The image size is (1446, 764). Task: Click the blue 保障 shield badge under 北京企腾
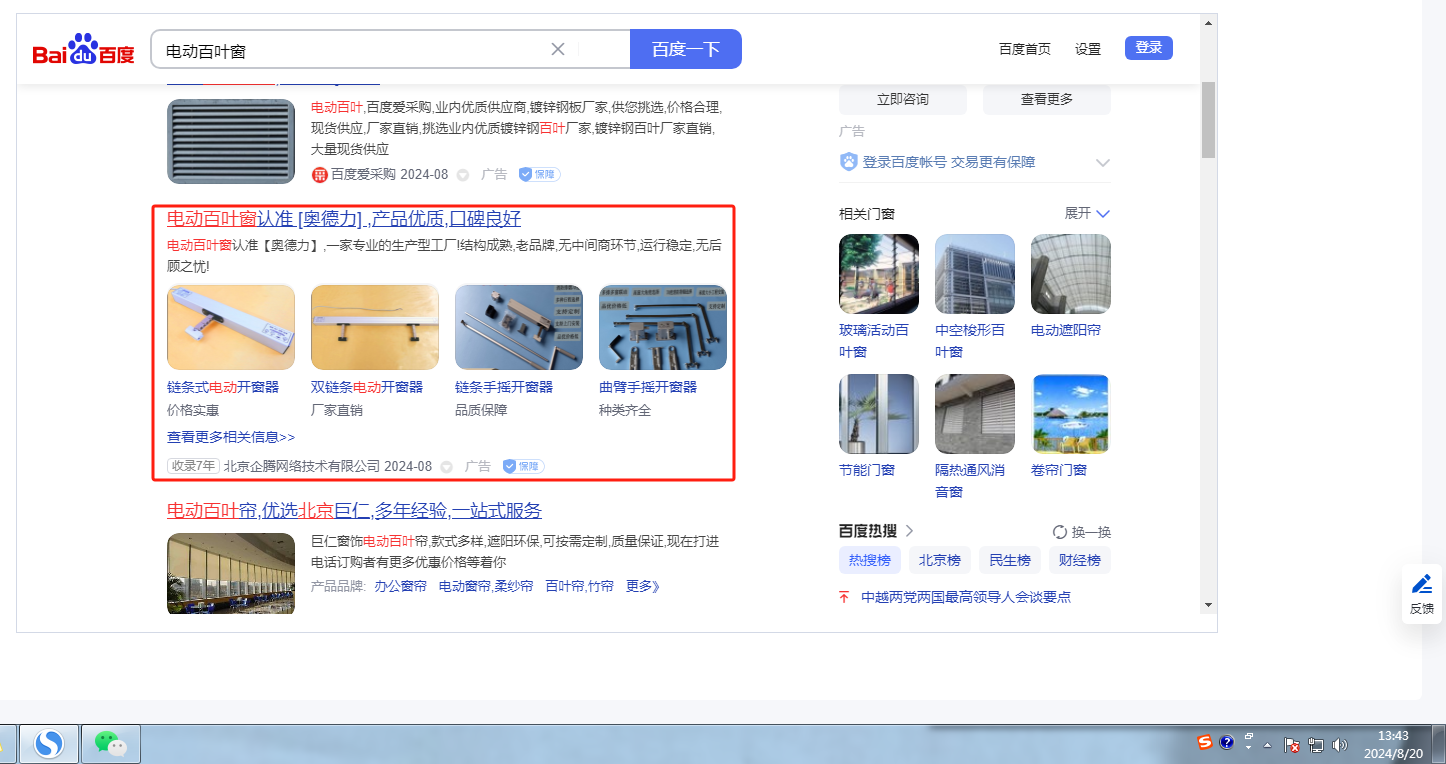tap(523, 466)
